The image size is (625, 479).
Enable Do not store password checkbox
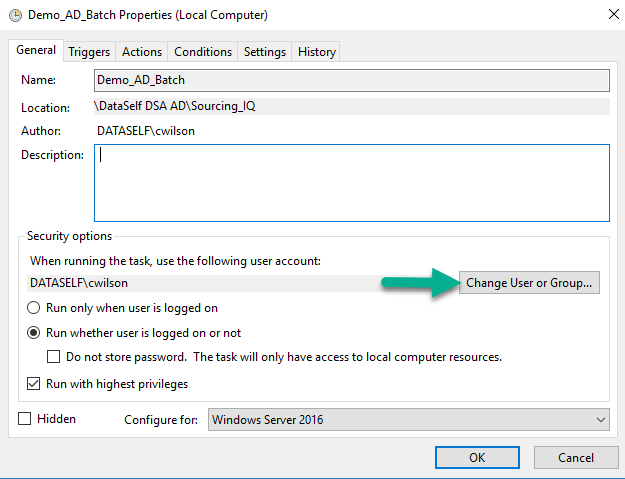coord(54,357)
